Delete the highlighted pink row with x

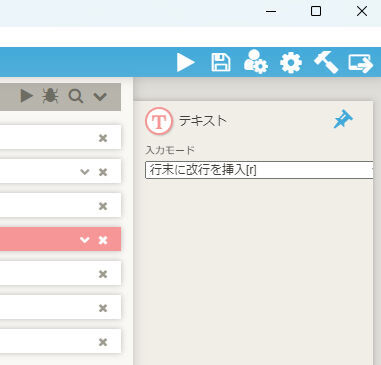coord(103,240)
